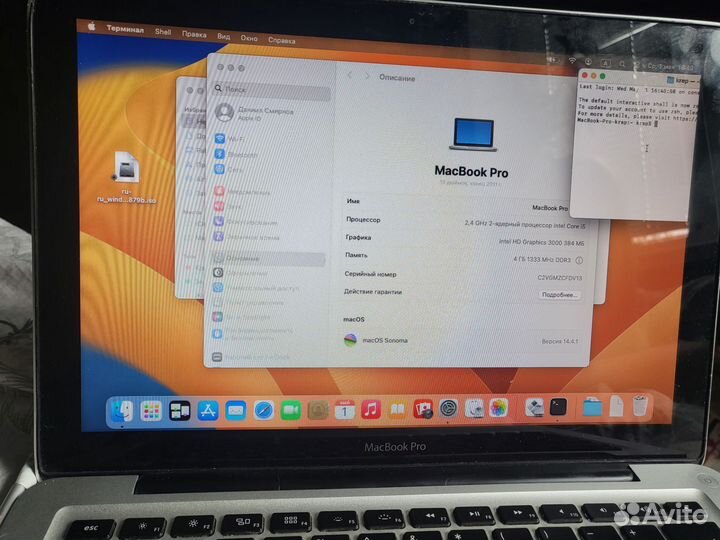Viewport: 720px width, 540px height.
Task: Select the highlighted Основные sidebar item
Action: [x=269, y=259]
